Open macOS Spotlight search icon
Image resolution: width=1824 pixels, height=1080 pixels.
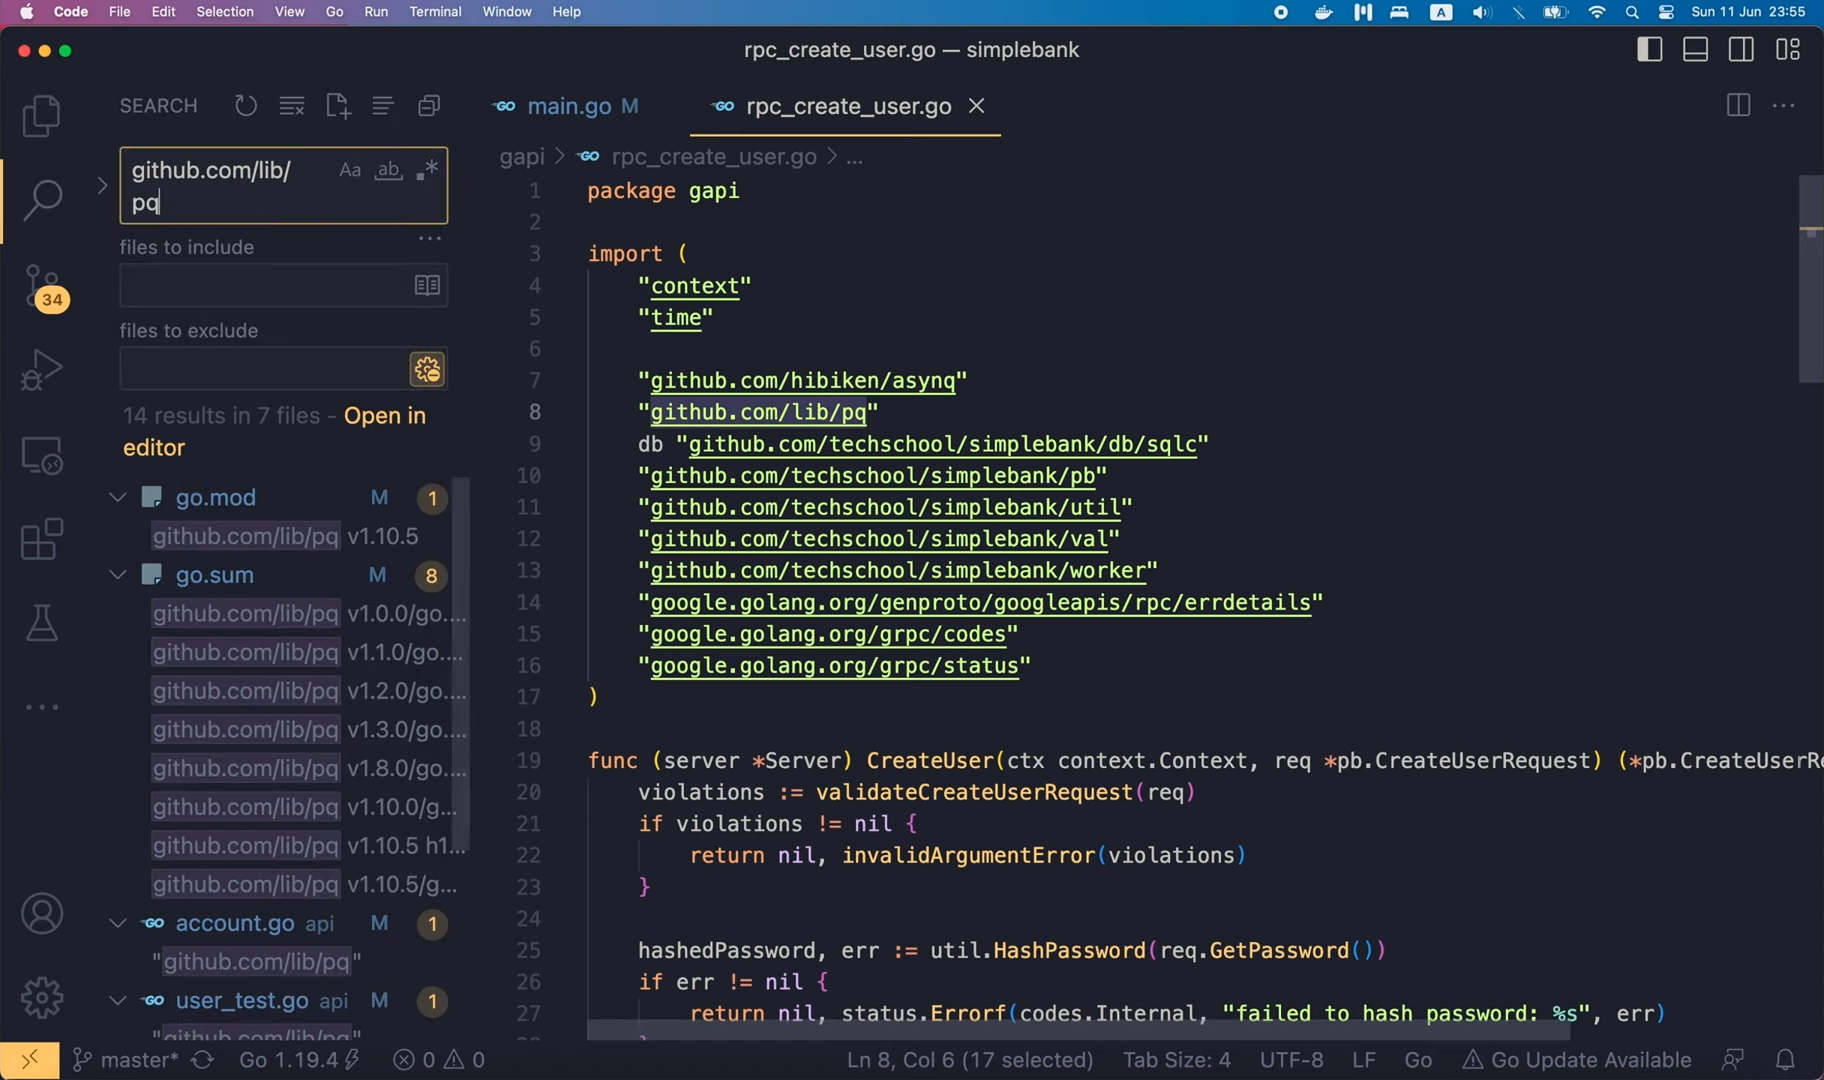[x=1632, y=12]
